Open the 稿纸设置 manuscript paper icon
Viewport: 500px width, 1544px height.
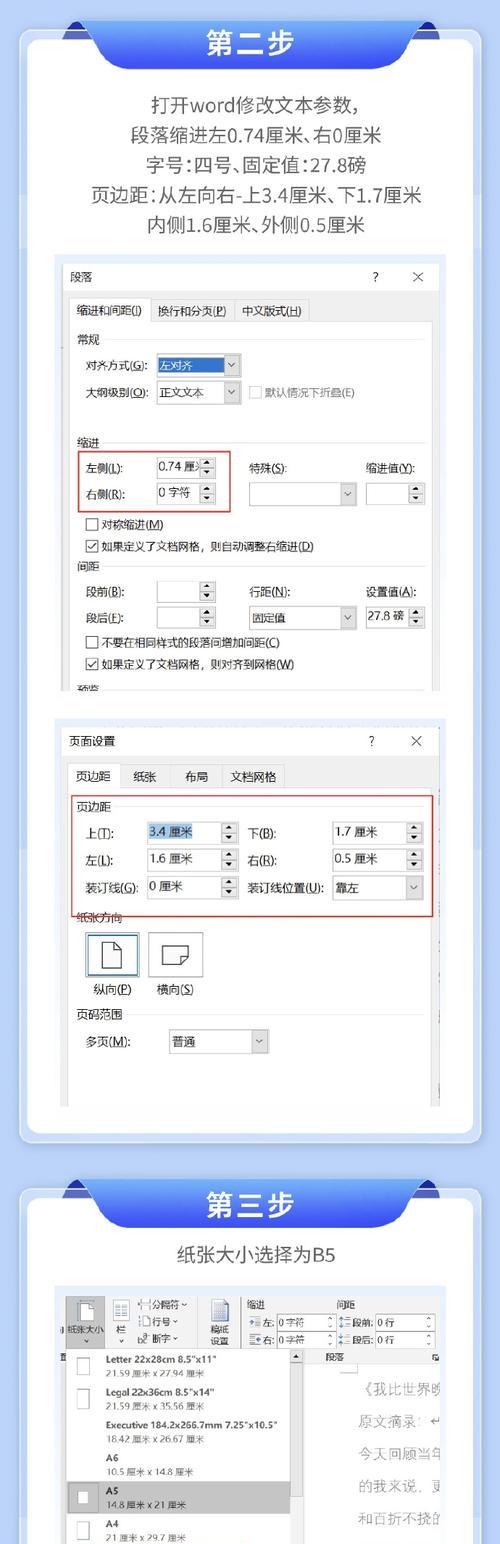tap(219, 1322)
